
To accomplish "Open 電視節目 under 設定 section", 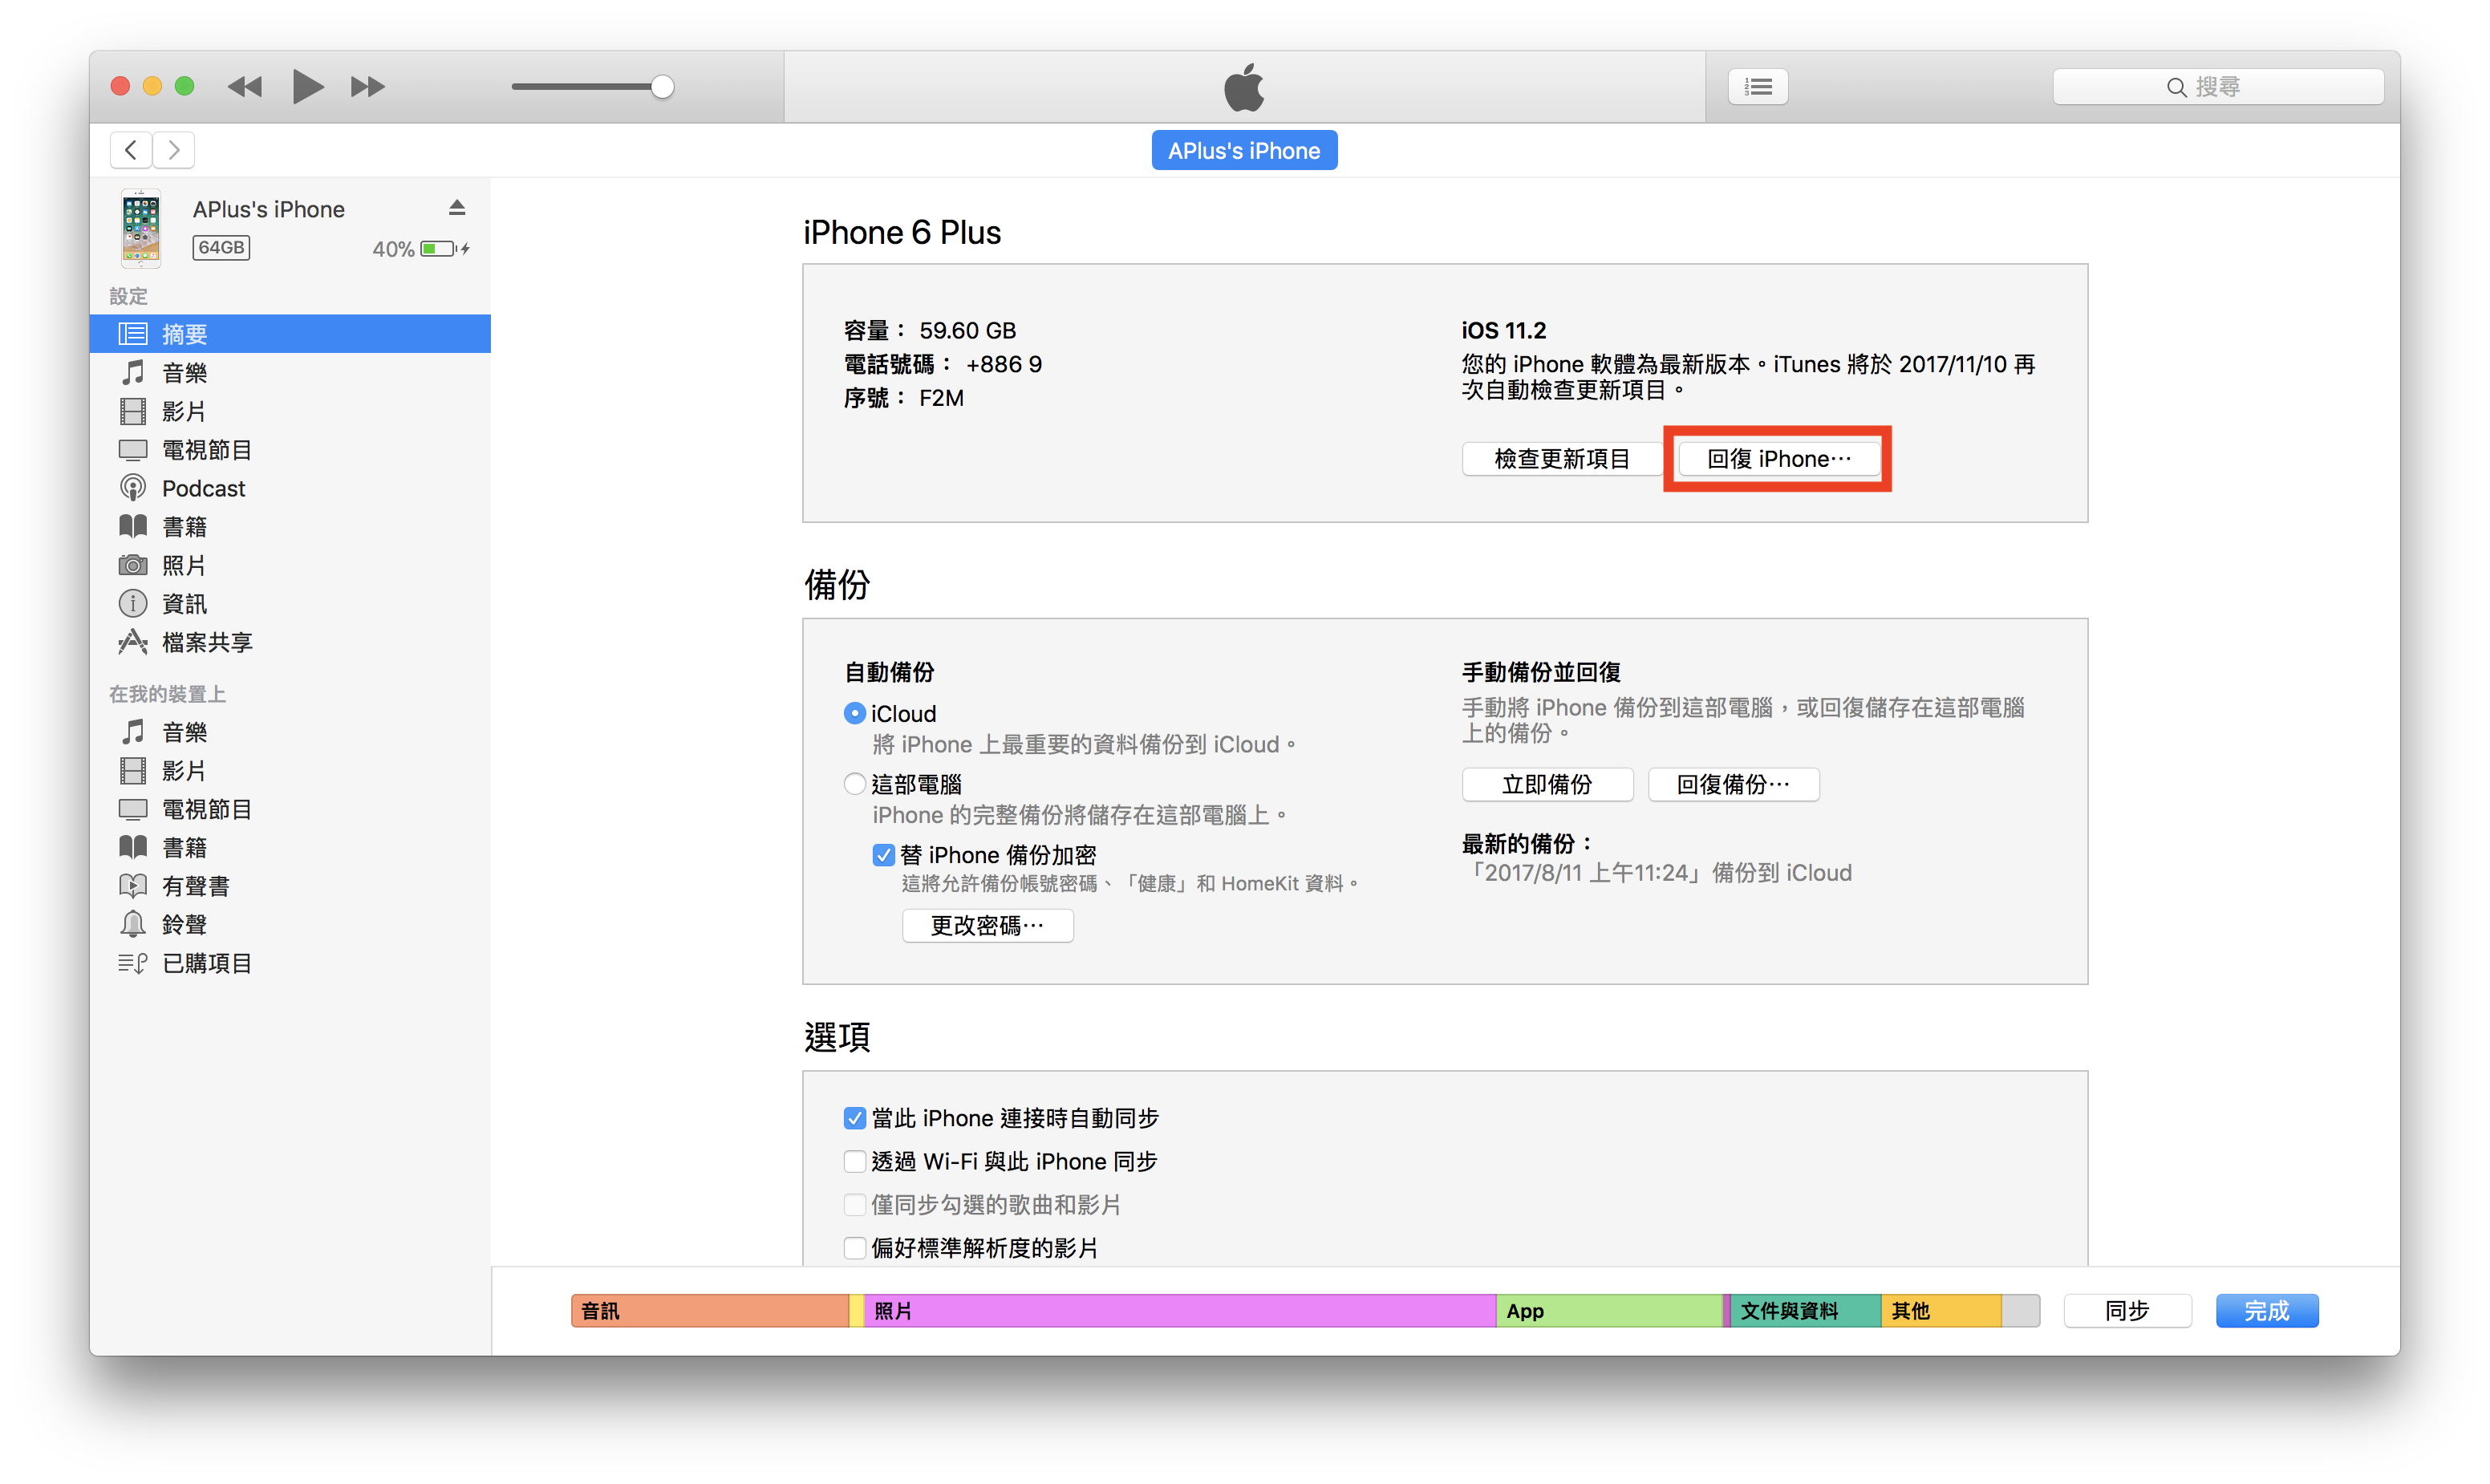I will [x=290, y=450].
